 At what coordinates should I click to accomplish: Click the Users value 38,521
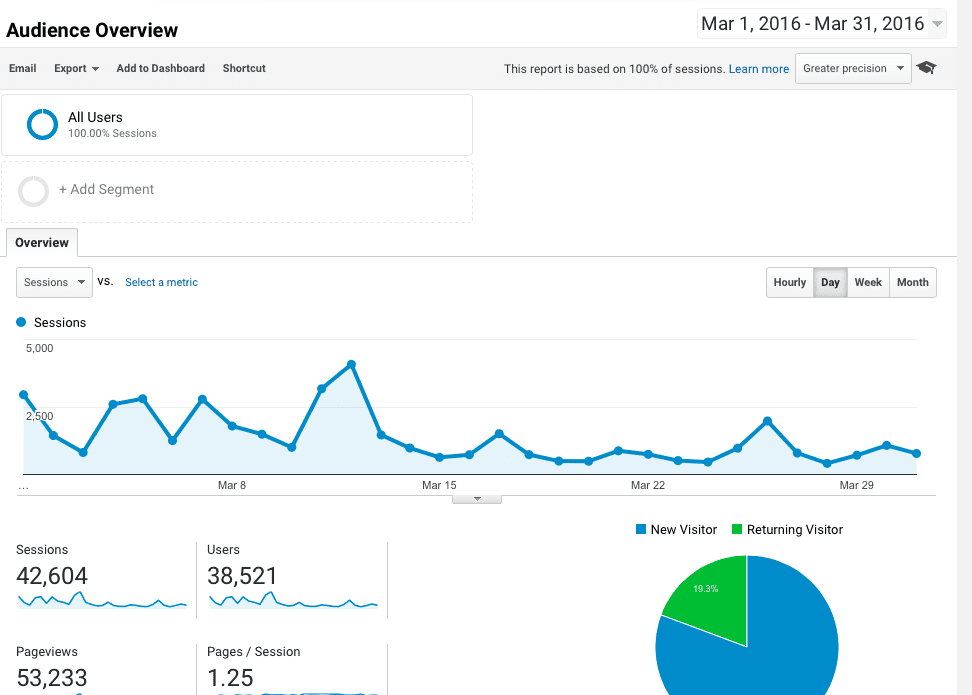point(242,576)
